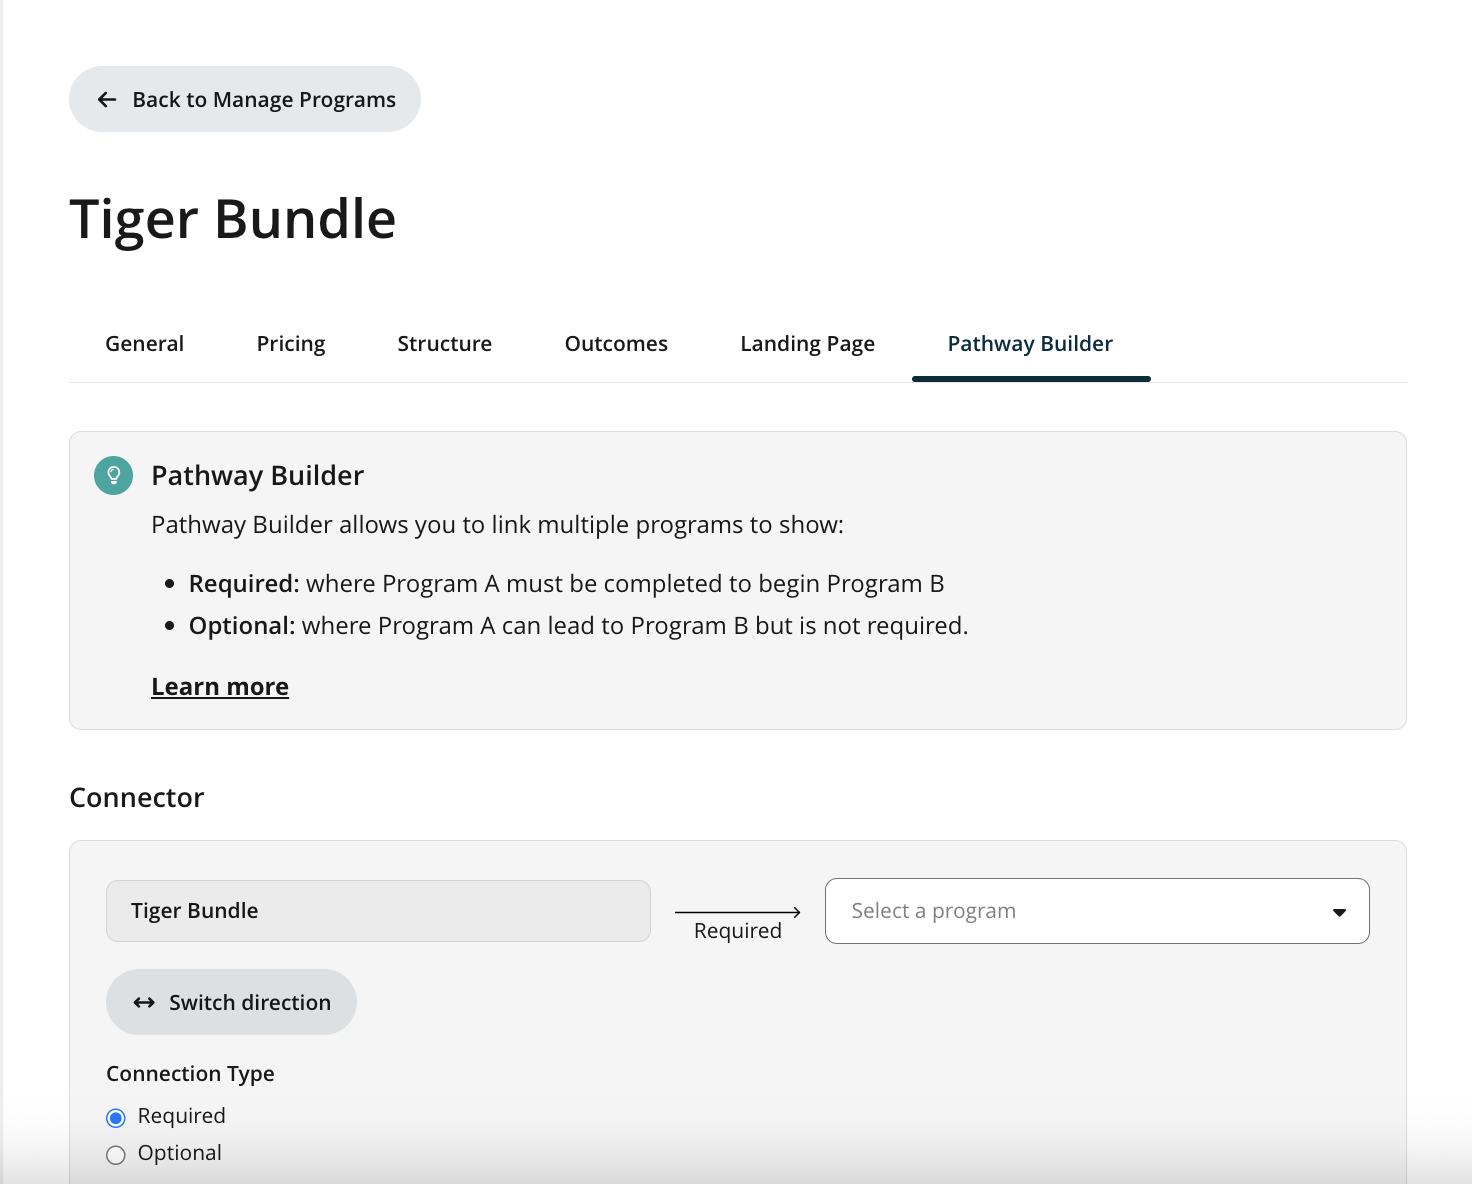
Task: Click the Connector section heading
Action: click(137, 798)
